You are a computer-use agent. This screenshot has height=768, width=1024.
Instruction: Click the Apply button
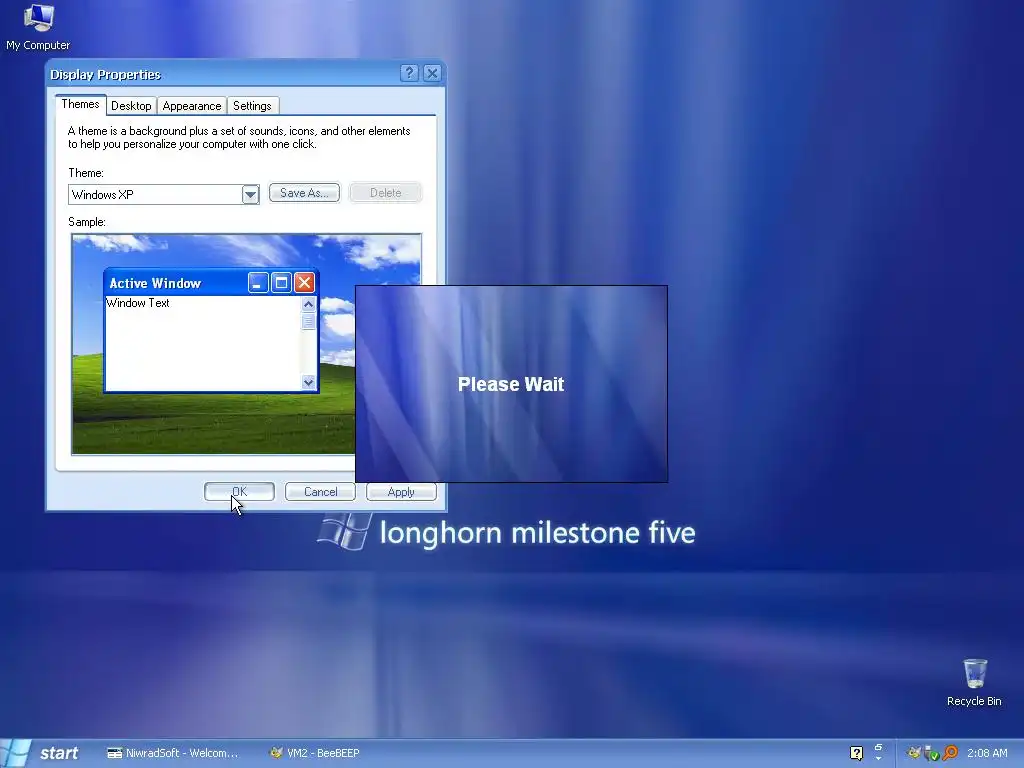pos(401,492)
